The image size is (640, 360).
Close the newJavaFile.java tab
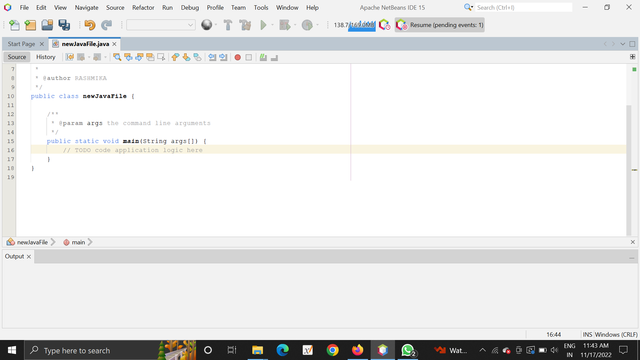115,44
